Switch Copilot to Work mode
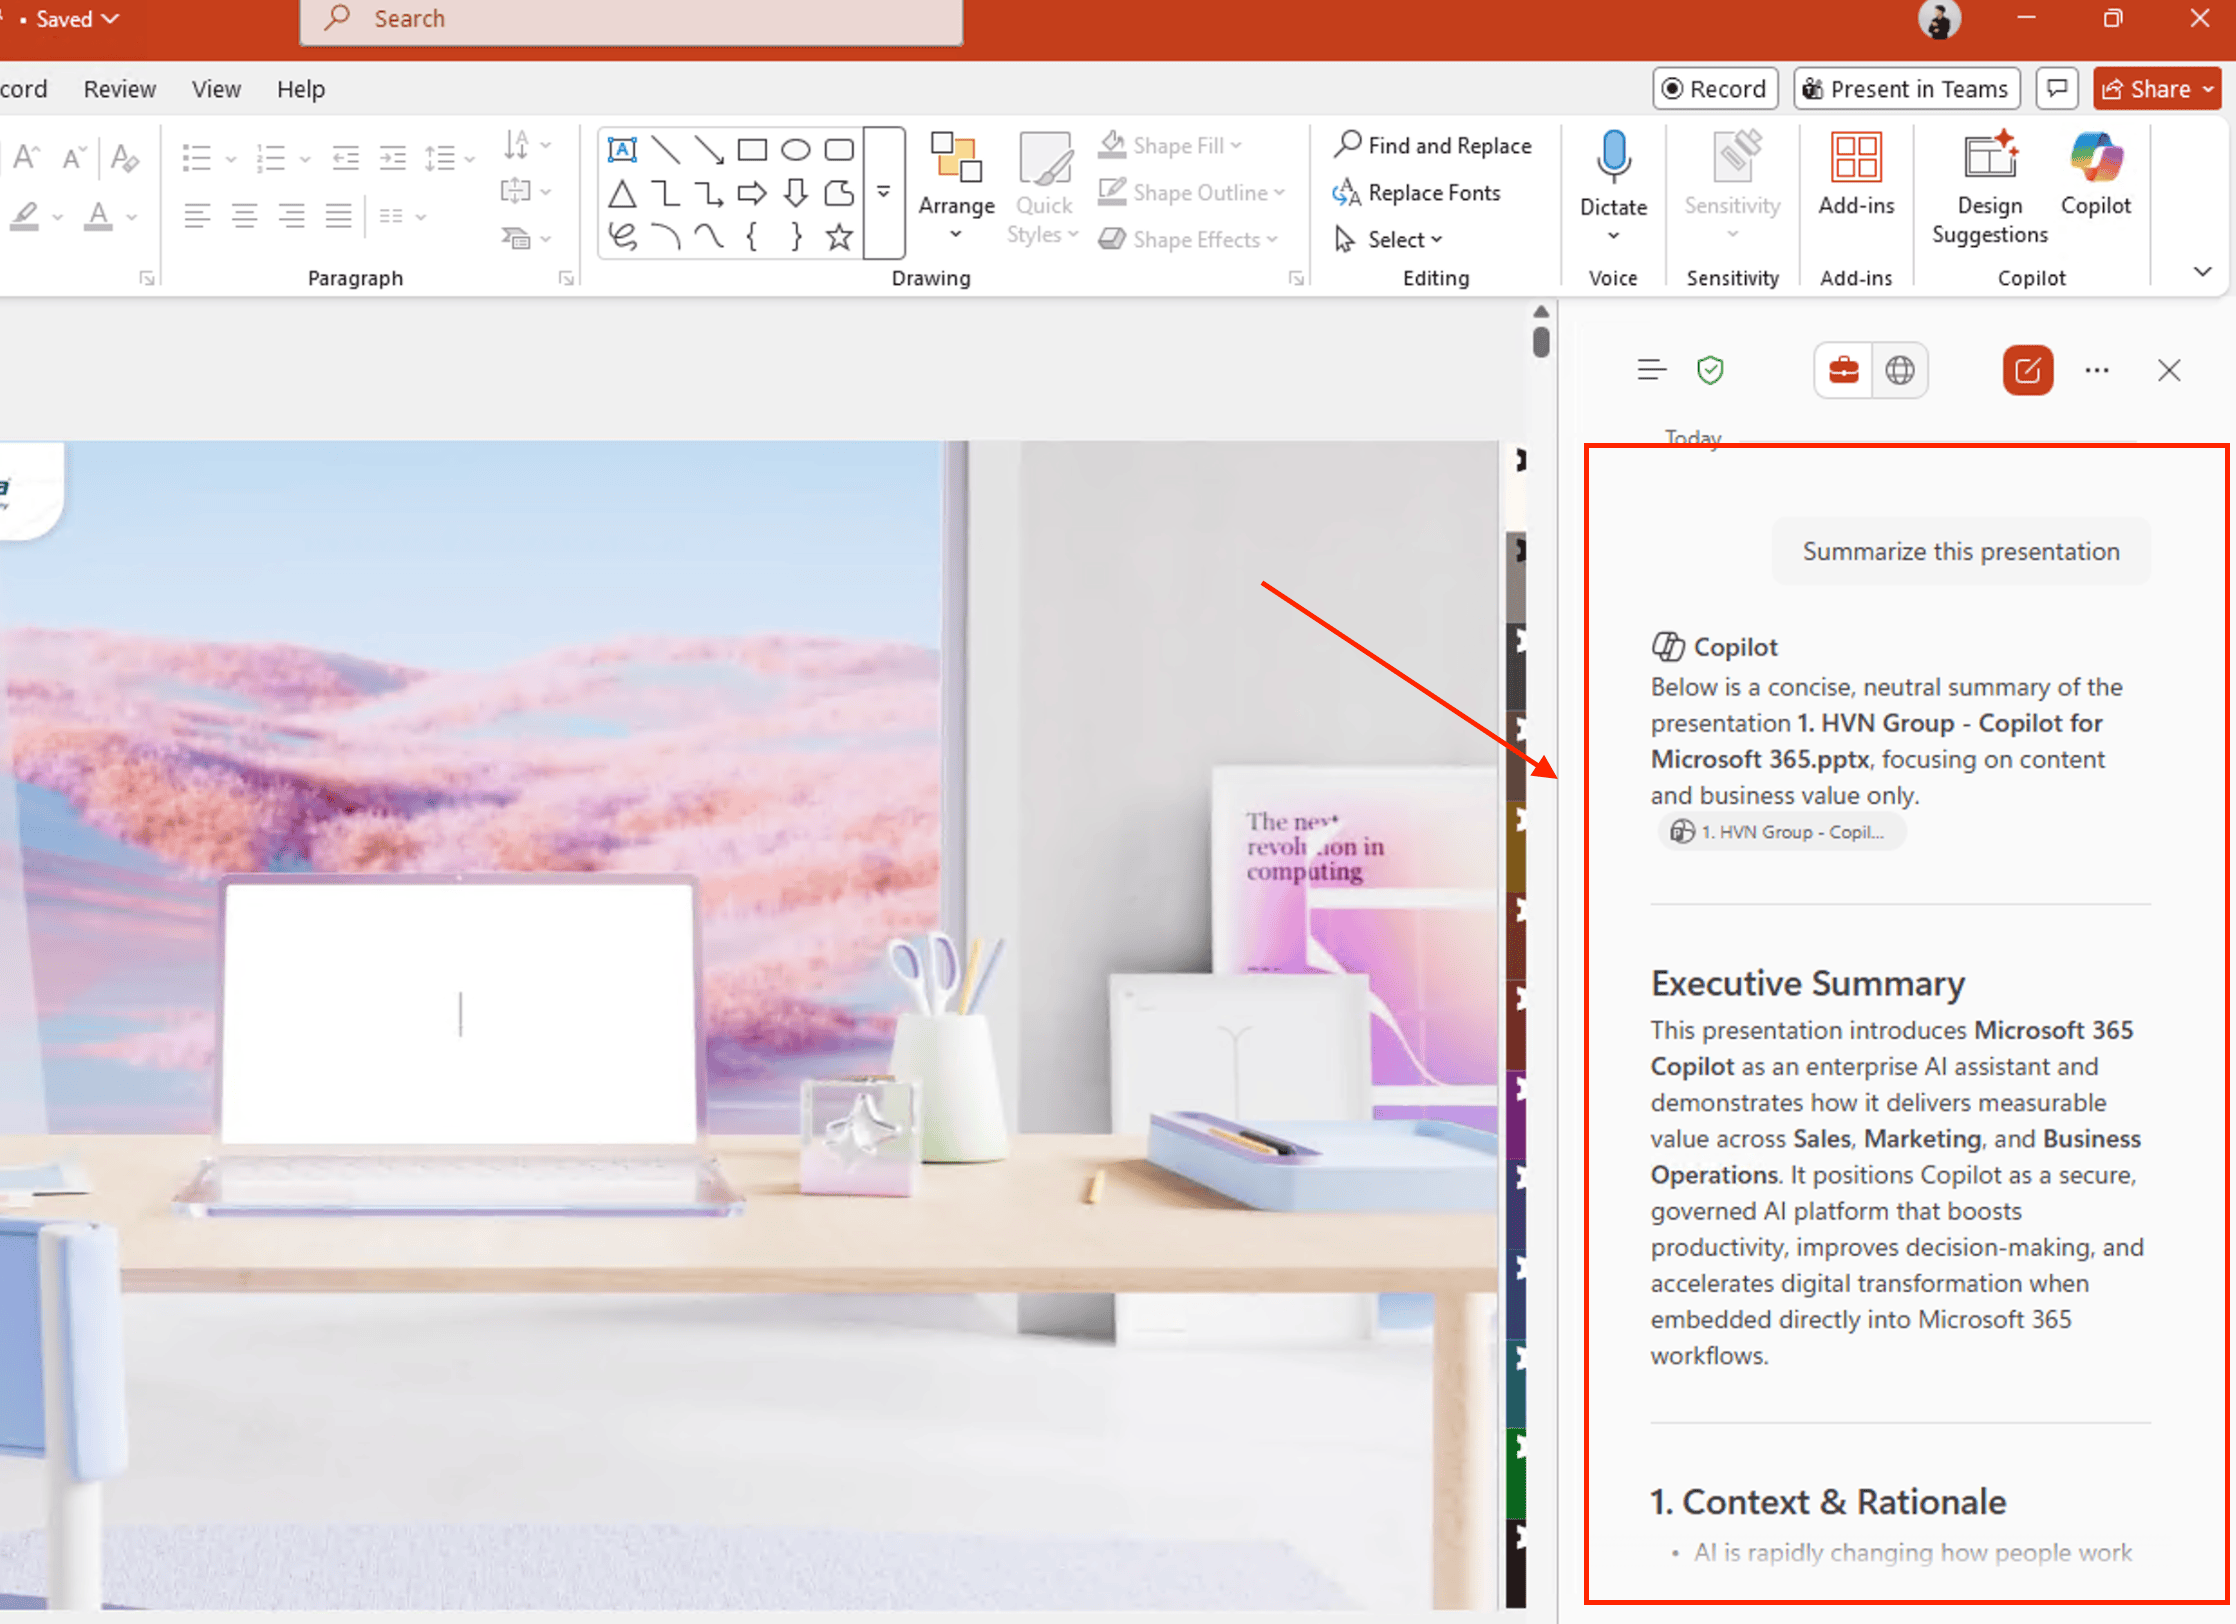 1843,371
